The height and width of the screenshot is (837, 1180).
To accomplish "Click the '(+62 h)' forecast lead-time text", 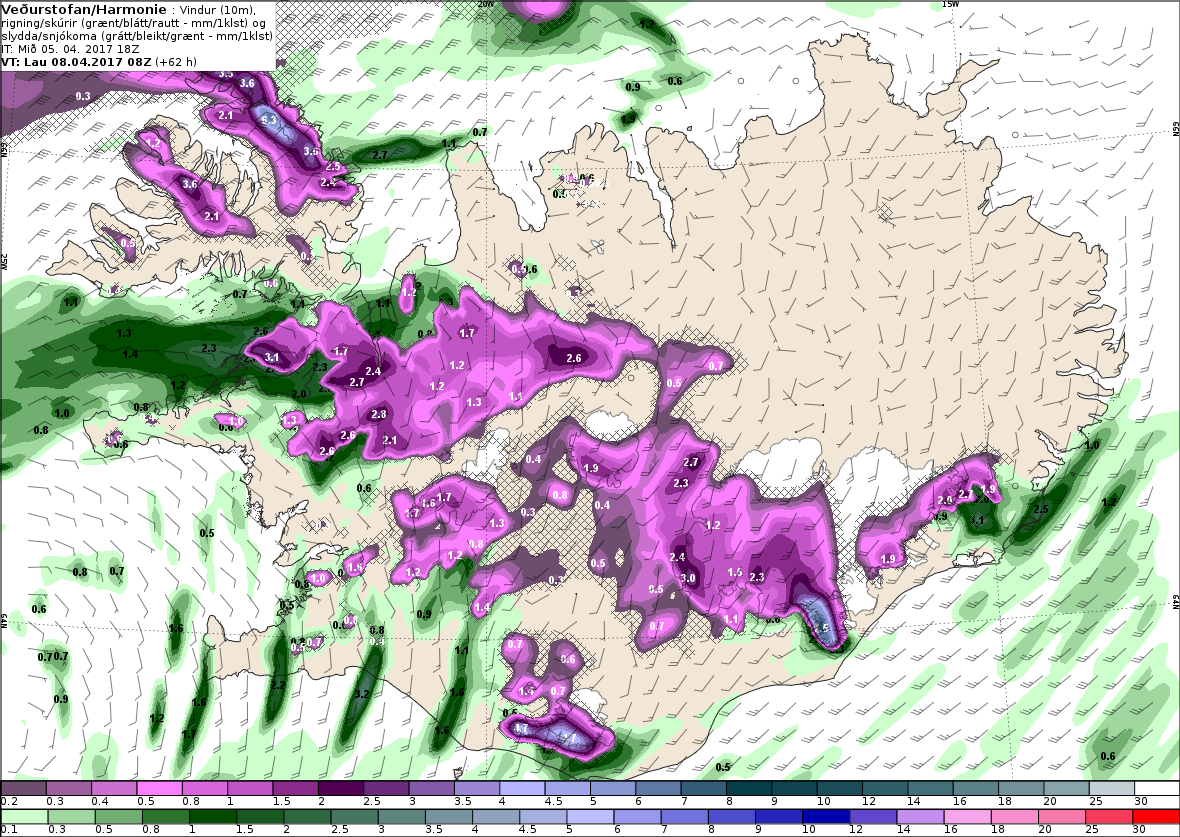I will click(x=176, y=62).
